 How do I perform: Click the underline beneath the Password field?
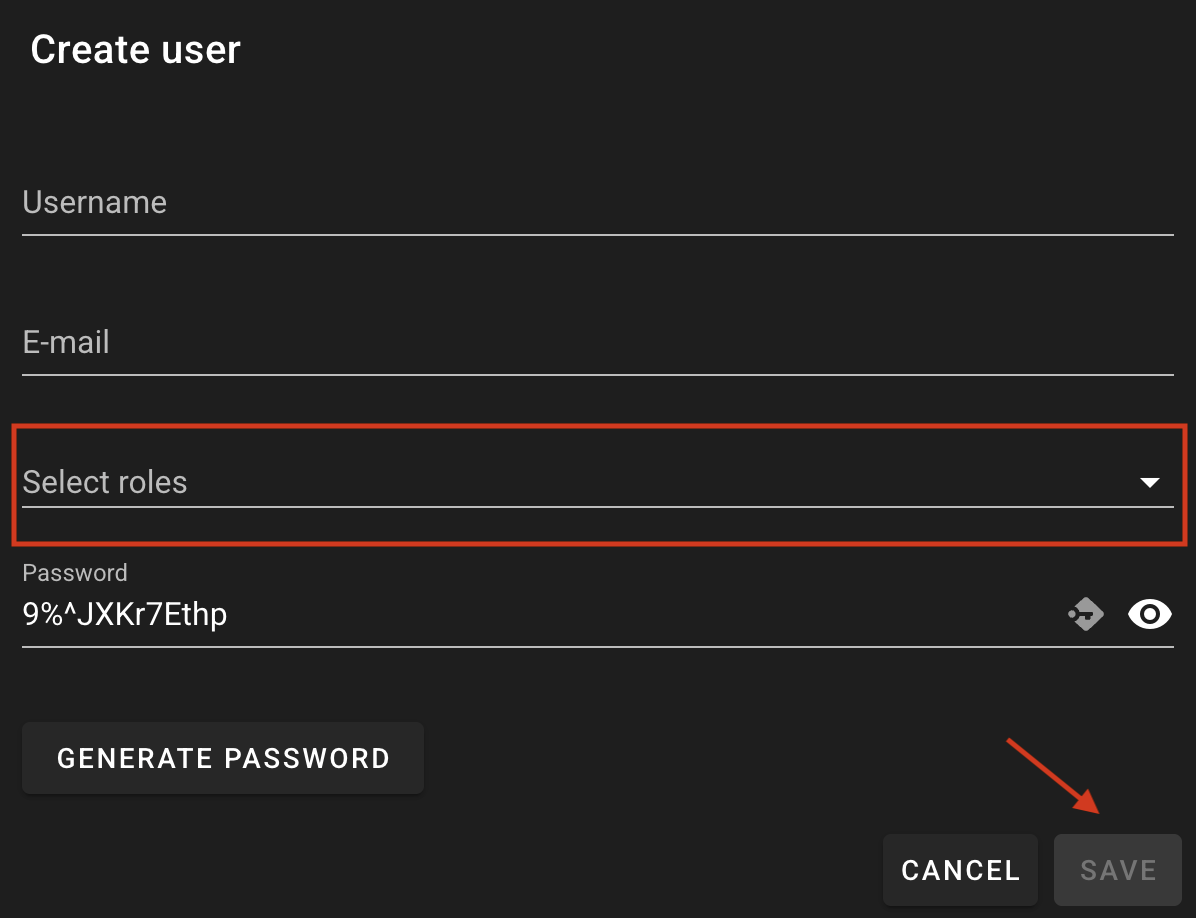[x=598, y=647]
